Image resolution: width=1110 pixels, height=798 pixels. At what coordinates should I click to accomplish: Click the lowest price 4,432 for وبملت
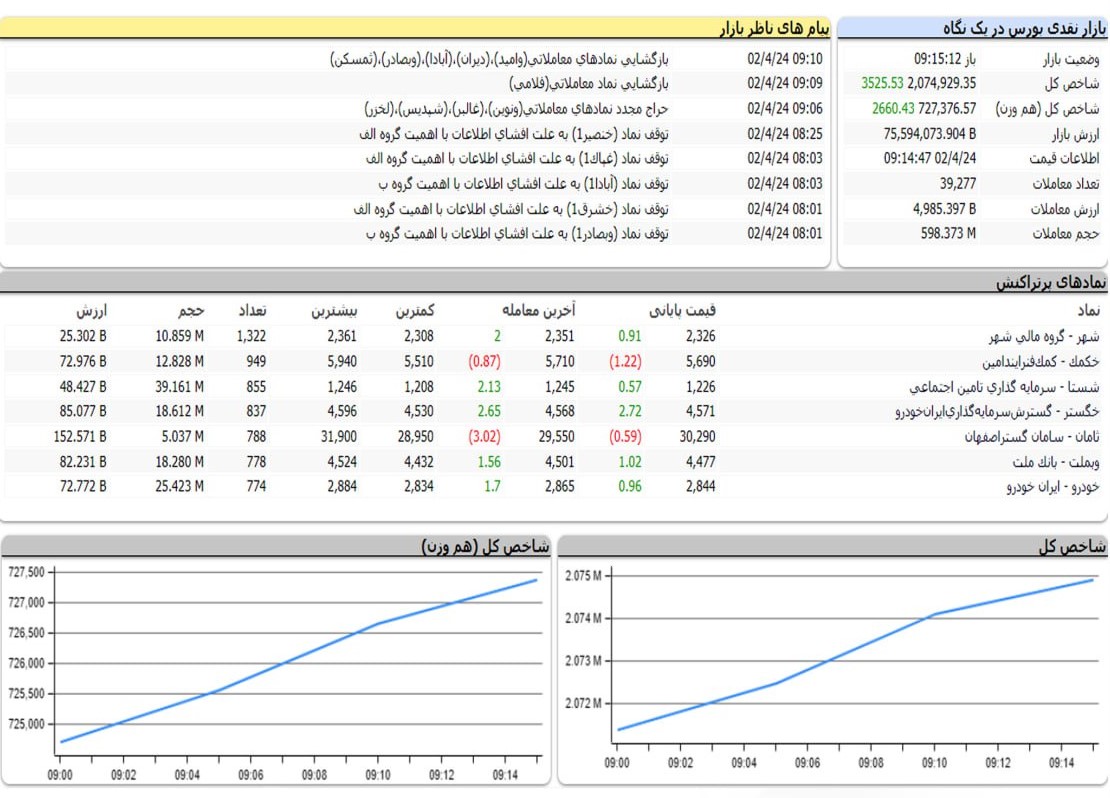pyautogui.click(x=419, y=462)
